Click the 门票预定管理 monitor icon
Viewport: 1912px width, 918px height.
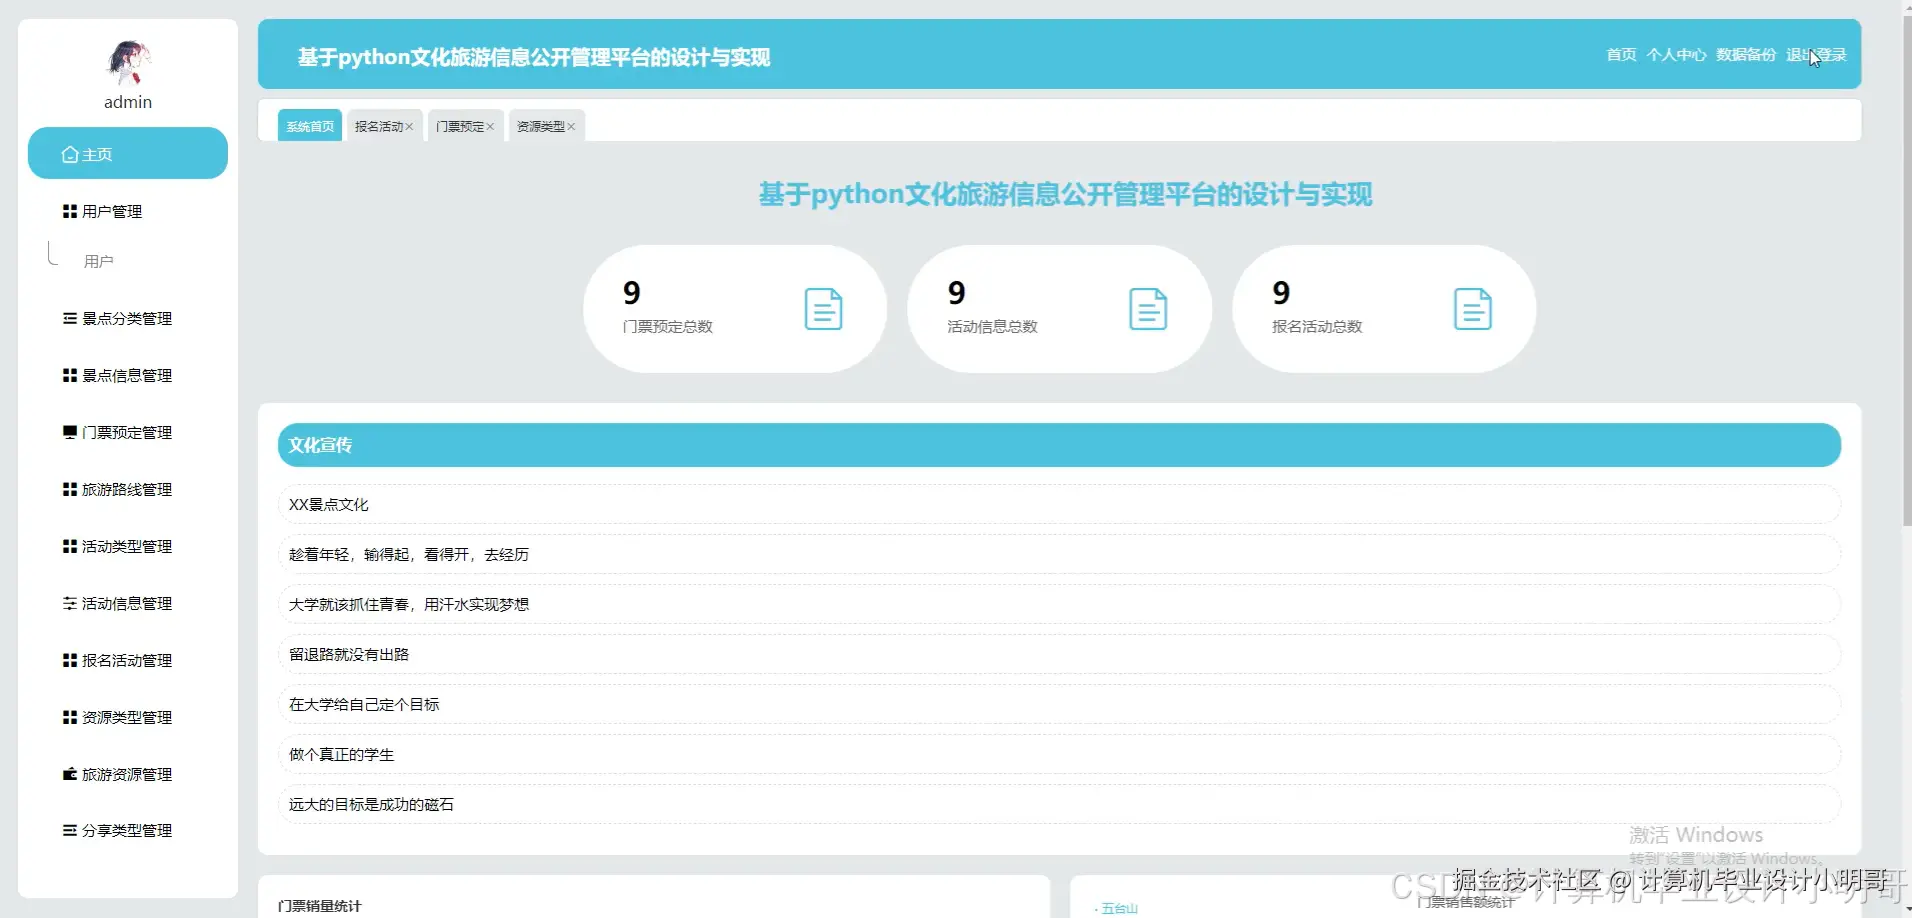tap(70, 432)
